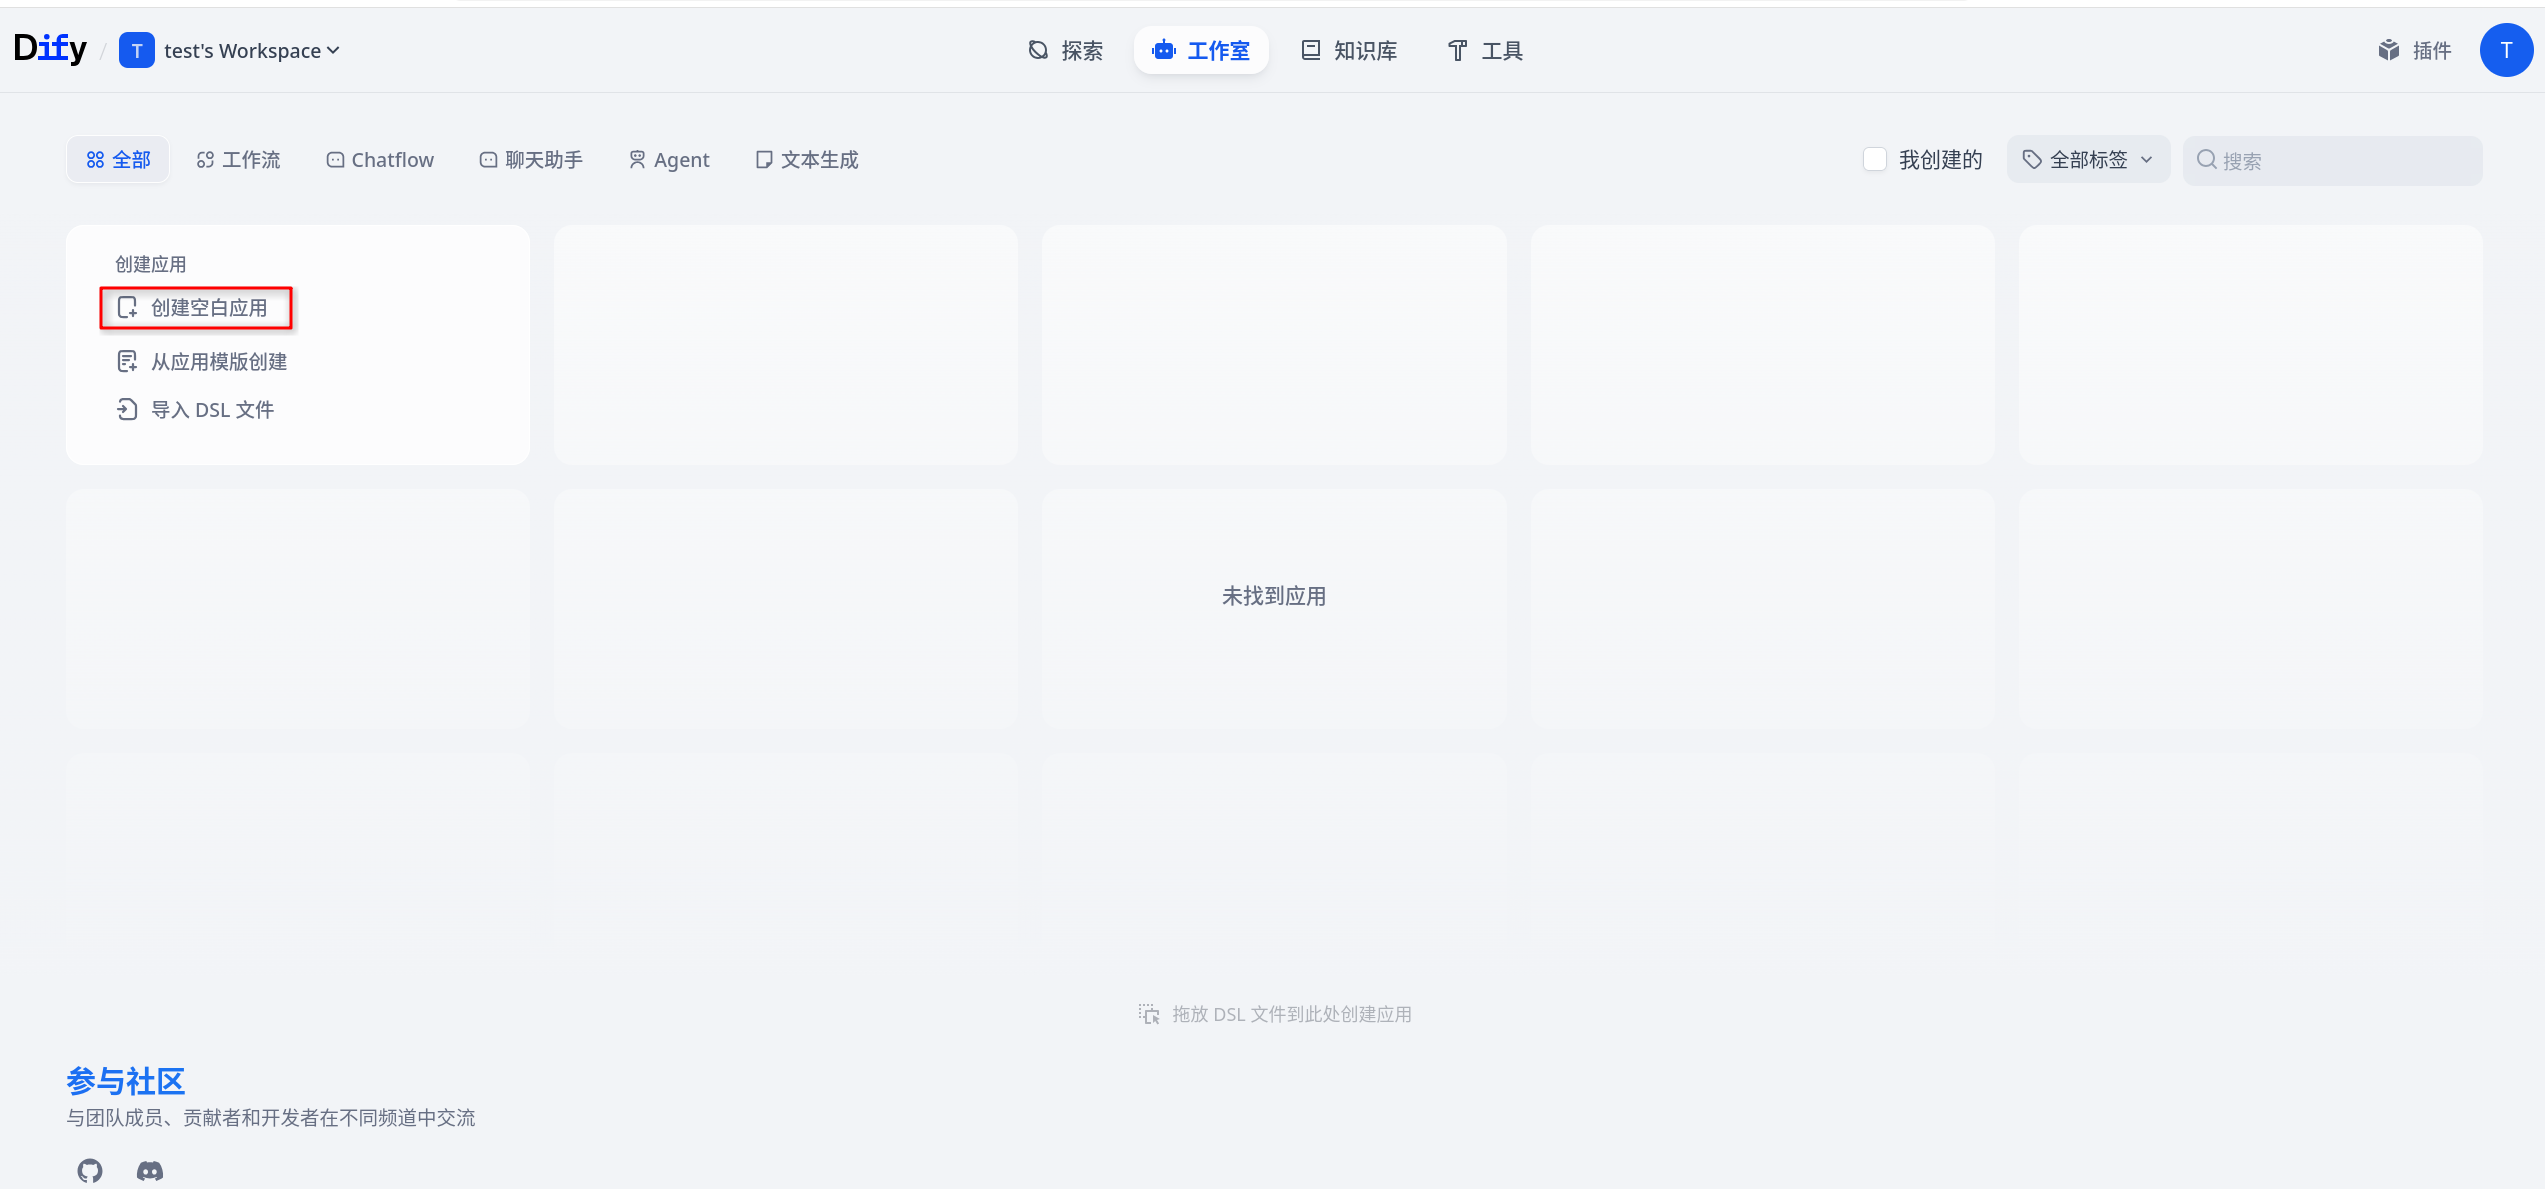Open the 全部标签 tags dropdown
2545x1189 pixels.
tap(2087, 159)
